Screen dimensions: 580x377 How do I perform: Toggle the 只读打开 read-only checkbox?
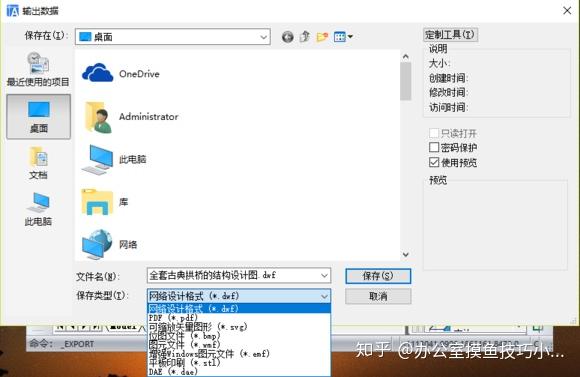434,133
